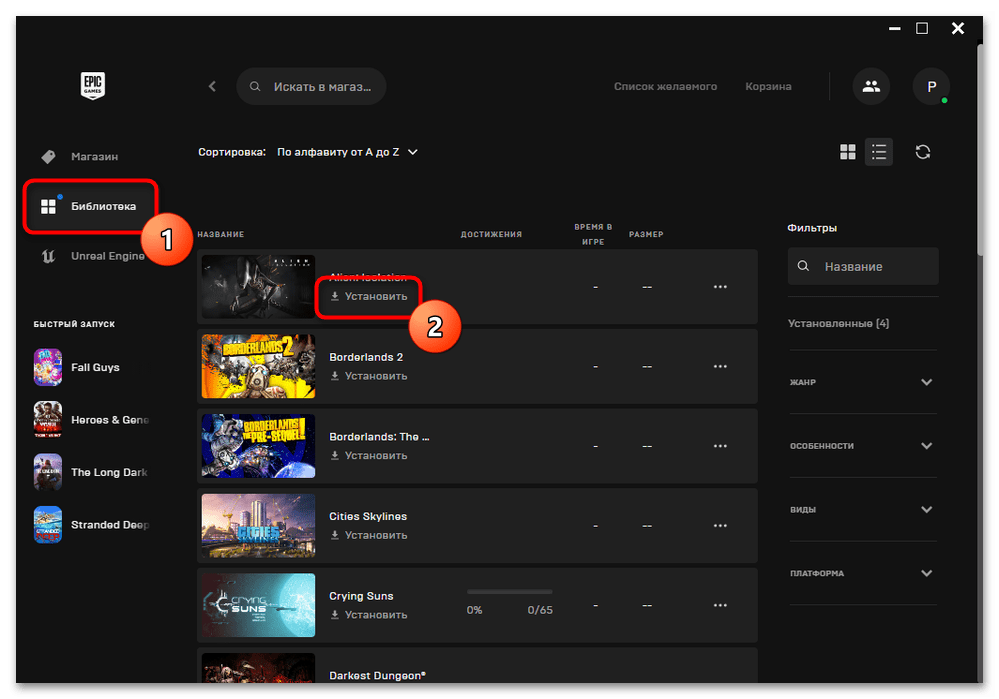Click the Epic Games logo

93,86
